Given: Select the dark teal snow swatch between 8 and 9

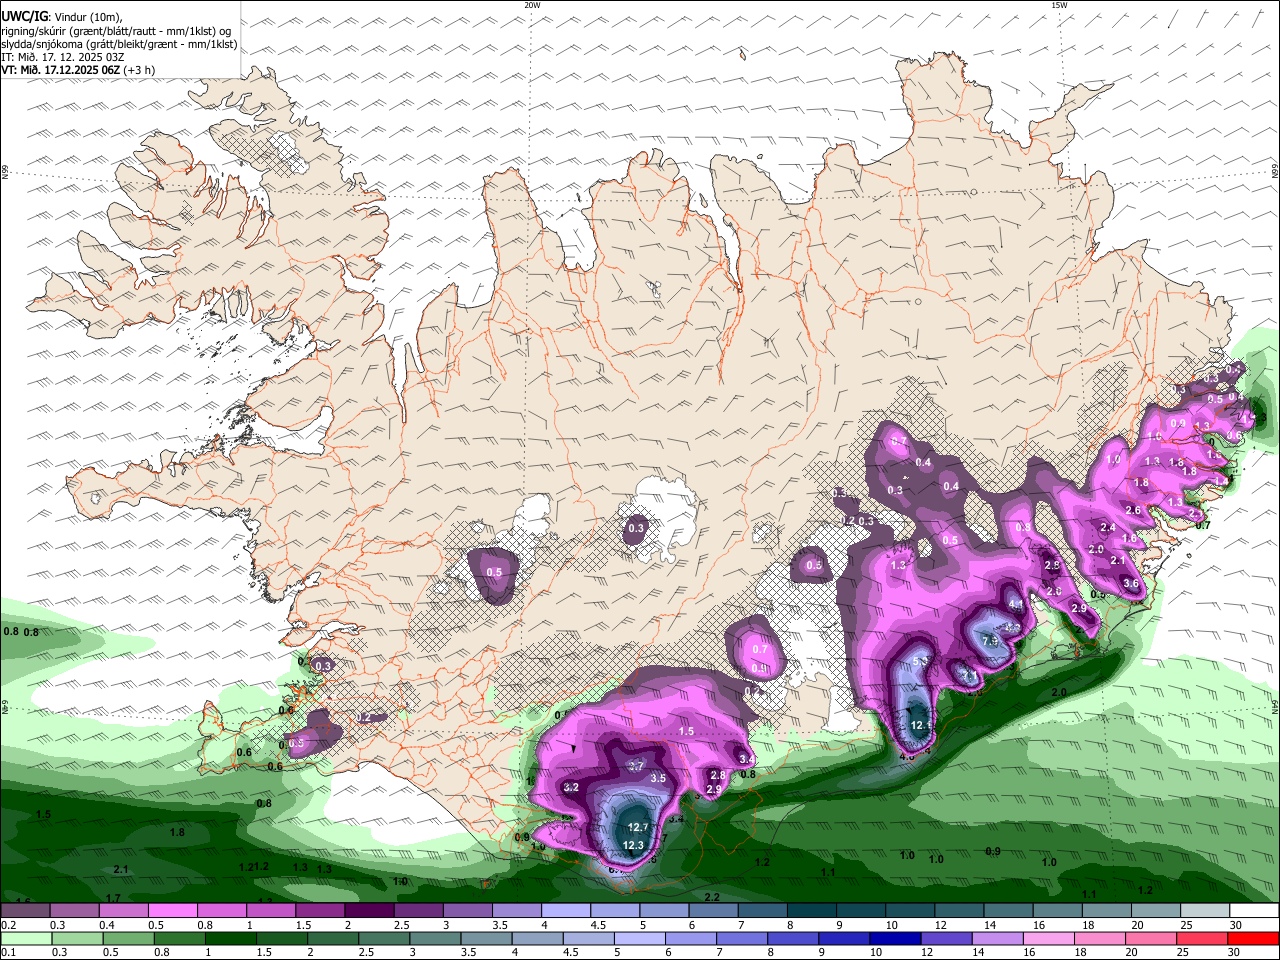Looking at the screenshot, I should click(812, 911).
